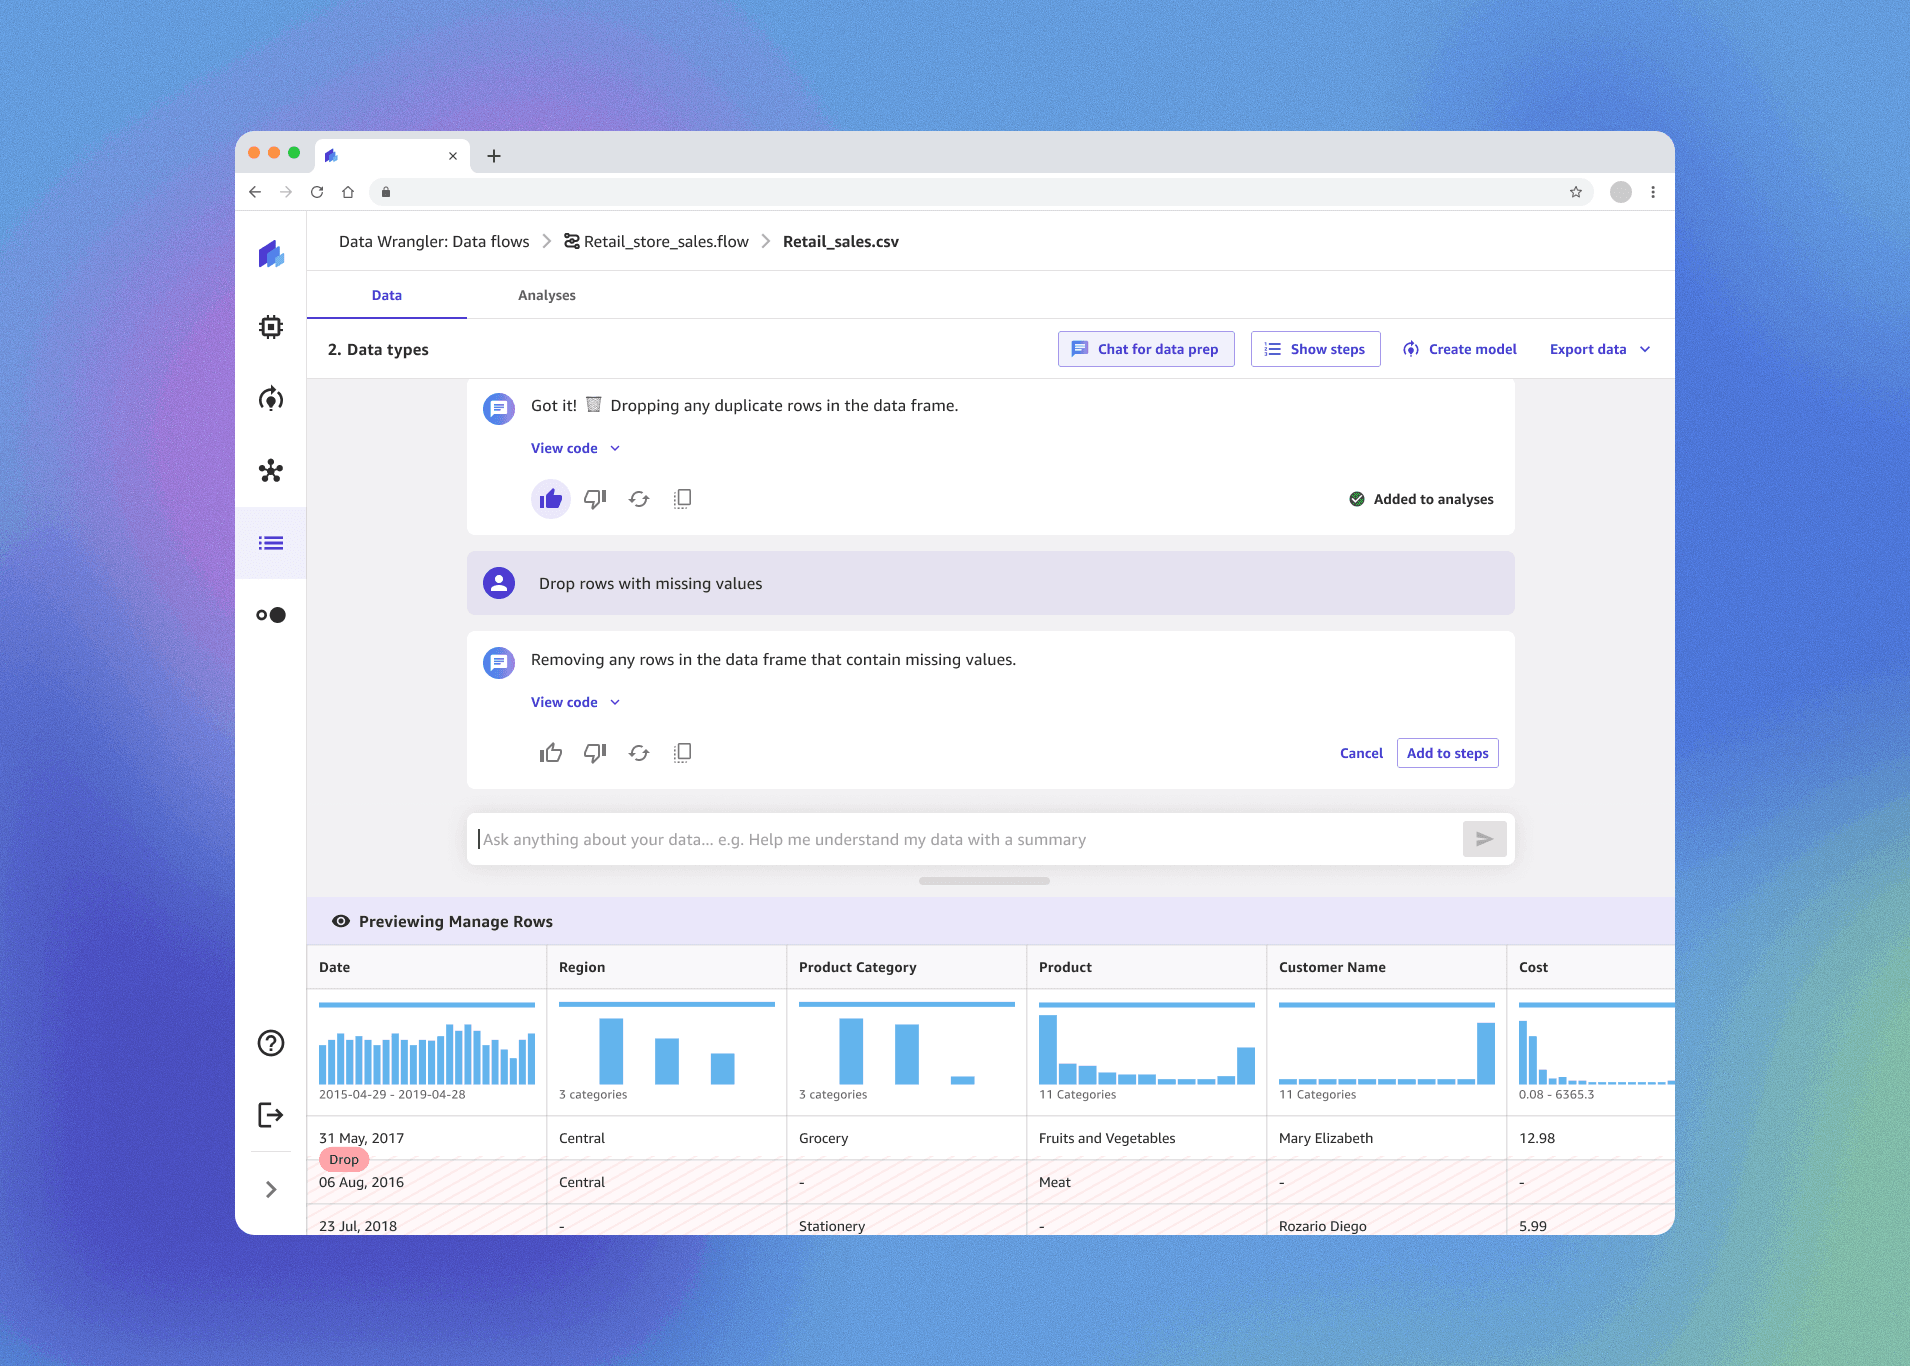Click the Date distribution histogram
Viewport: 1910px width, 1366px height.
coord(427,1052)
